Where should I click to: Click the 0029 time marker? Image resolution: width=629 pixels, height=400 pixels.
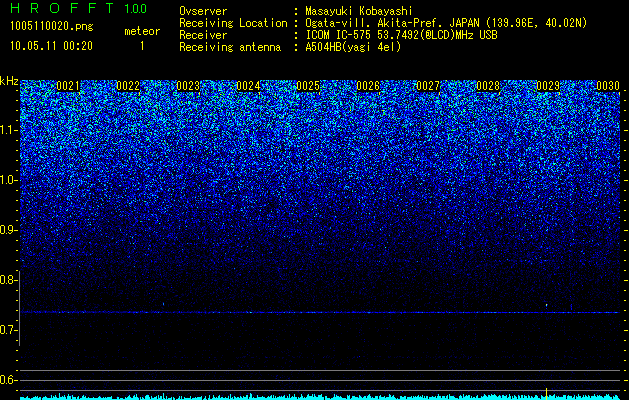(x=548, y=86)
